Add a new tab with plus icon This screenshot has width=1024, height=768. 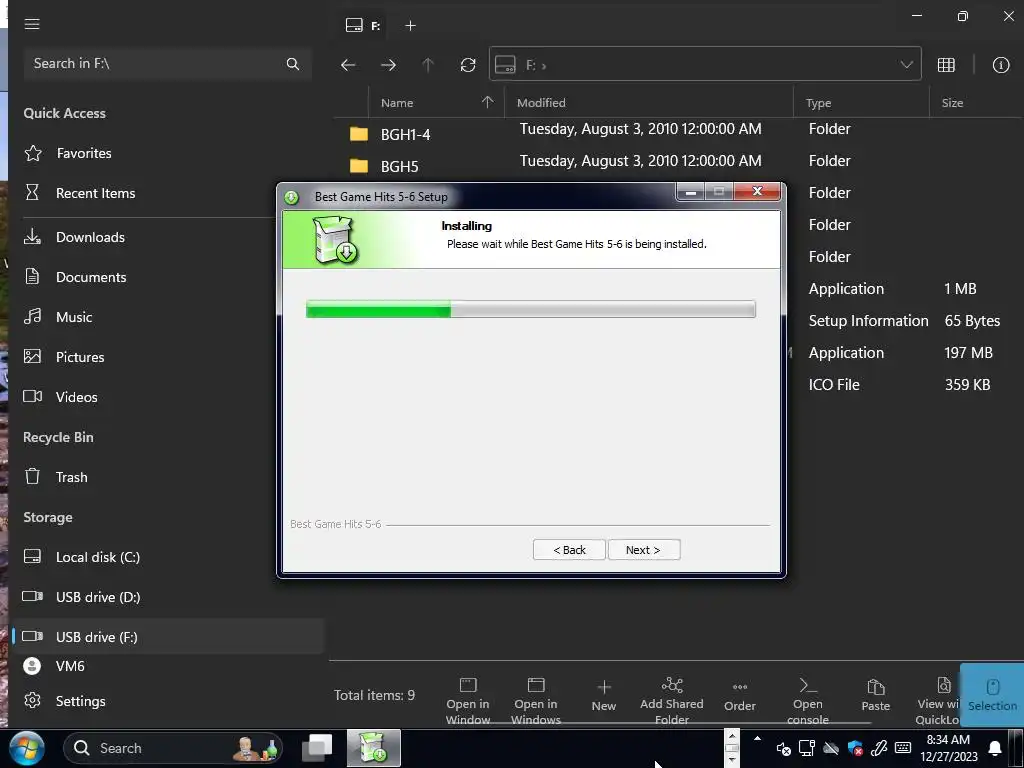coord(410,25)
